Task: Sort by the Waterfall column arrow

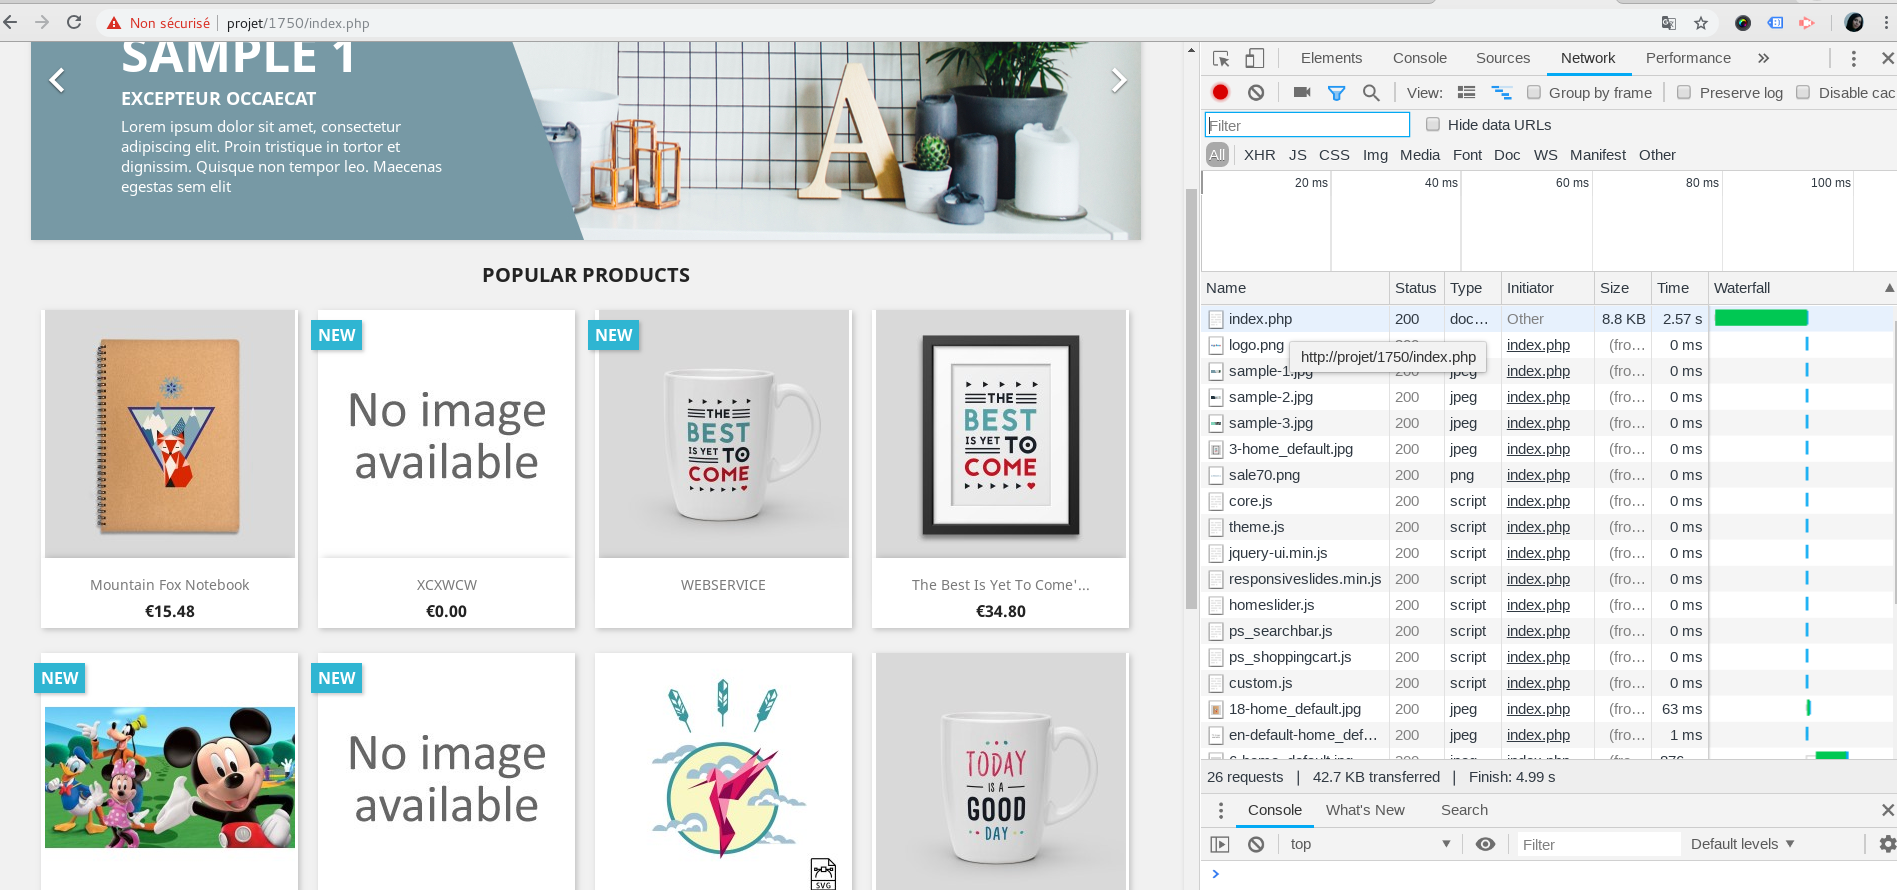Action: click(x=1889, y=288)
